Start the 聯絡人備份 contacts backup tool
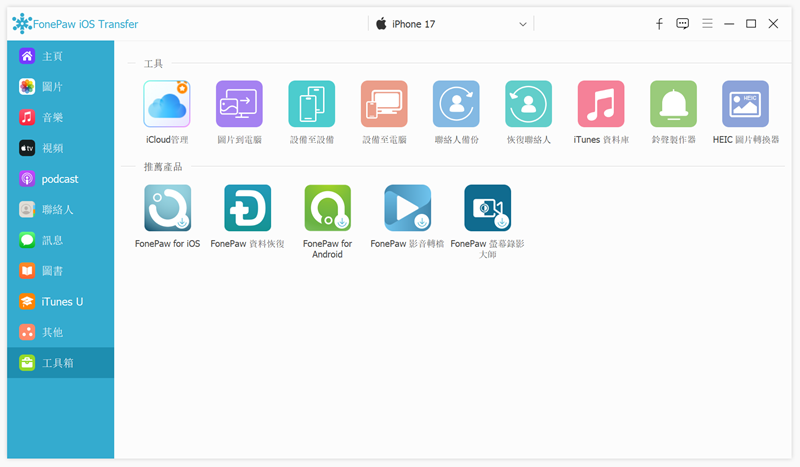Screen dimensions: 800x467 tap(457, 104)
